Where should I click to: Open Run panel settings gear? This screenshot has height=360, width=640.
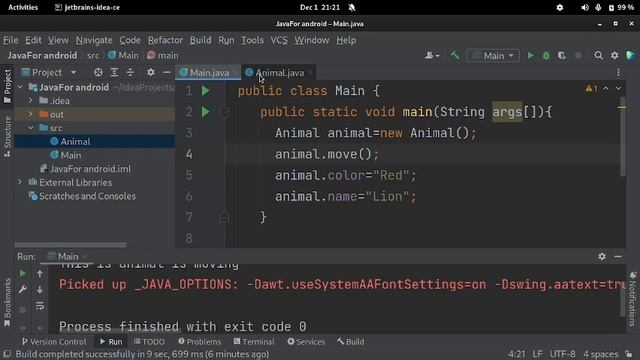[x=602, y=256]
